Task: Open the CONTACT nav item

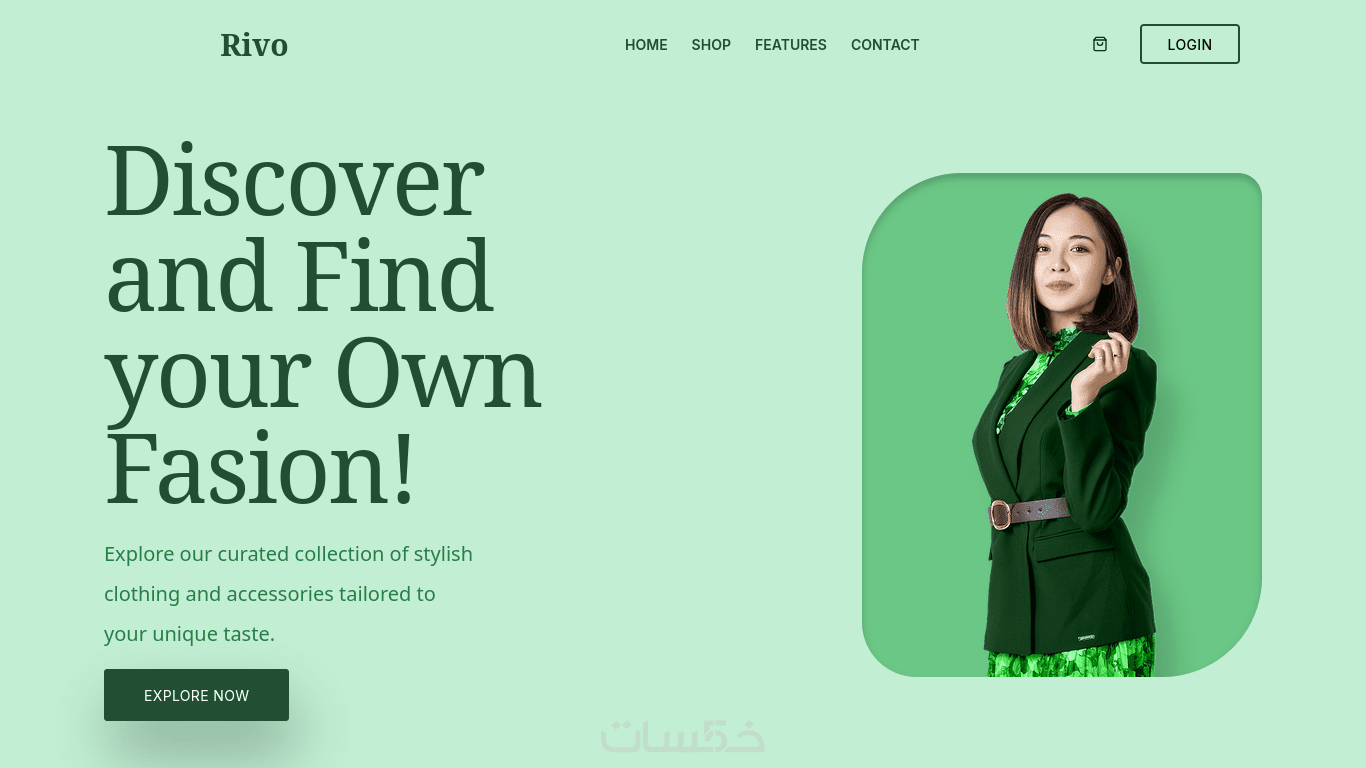Action: pyautogui.click(x=885, y=45)
